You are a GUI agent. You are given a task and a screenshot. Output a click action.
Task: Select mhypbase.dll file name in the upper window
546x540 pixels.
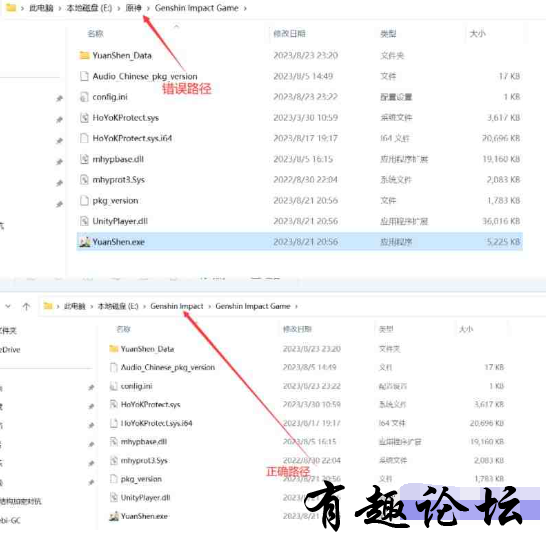118,159
